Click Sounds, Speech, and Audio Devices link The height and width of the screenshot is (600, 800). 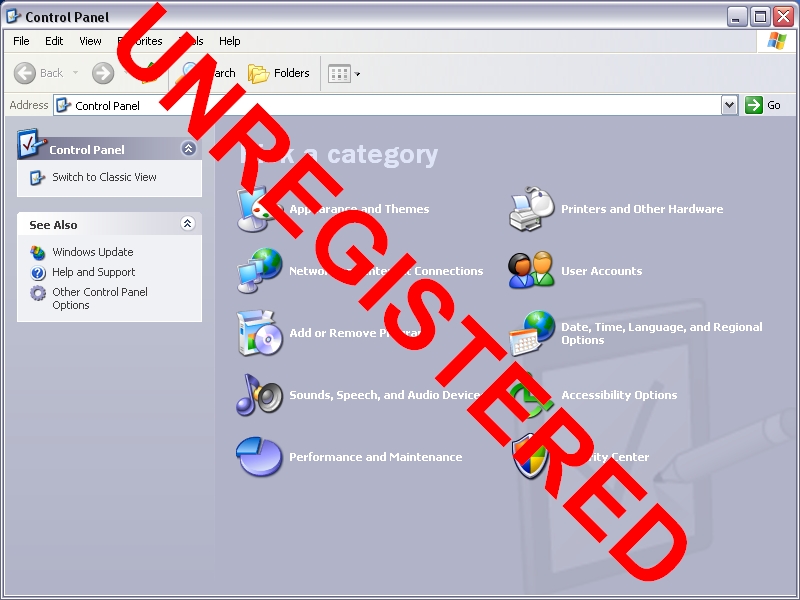(x=384, y=395)
